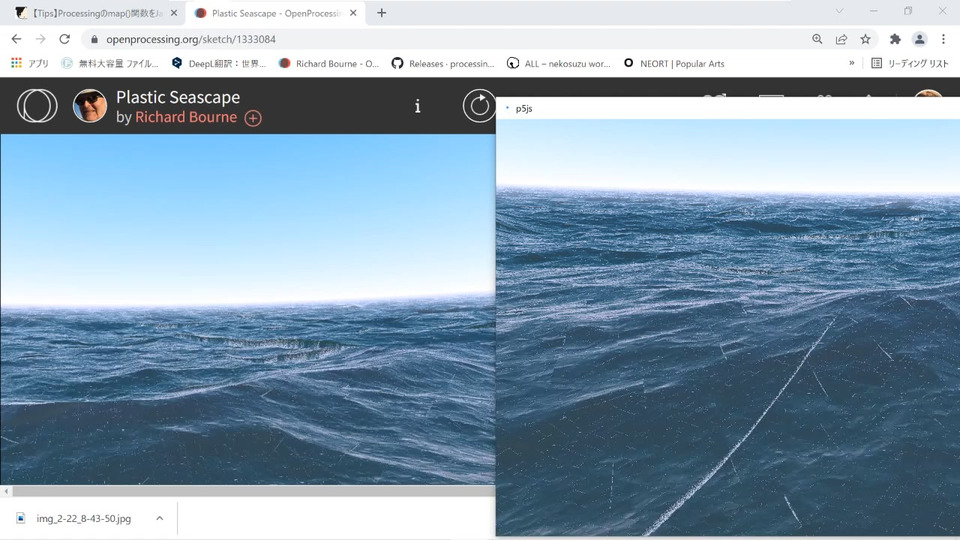
Task: Follow Richard Bourne with plus icon
Action: (253, 118)
